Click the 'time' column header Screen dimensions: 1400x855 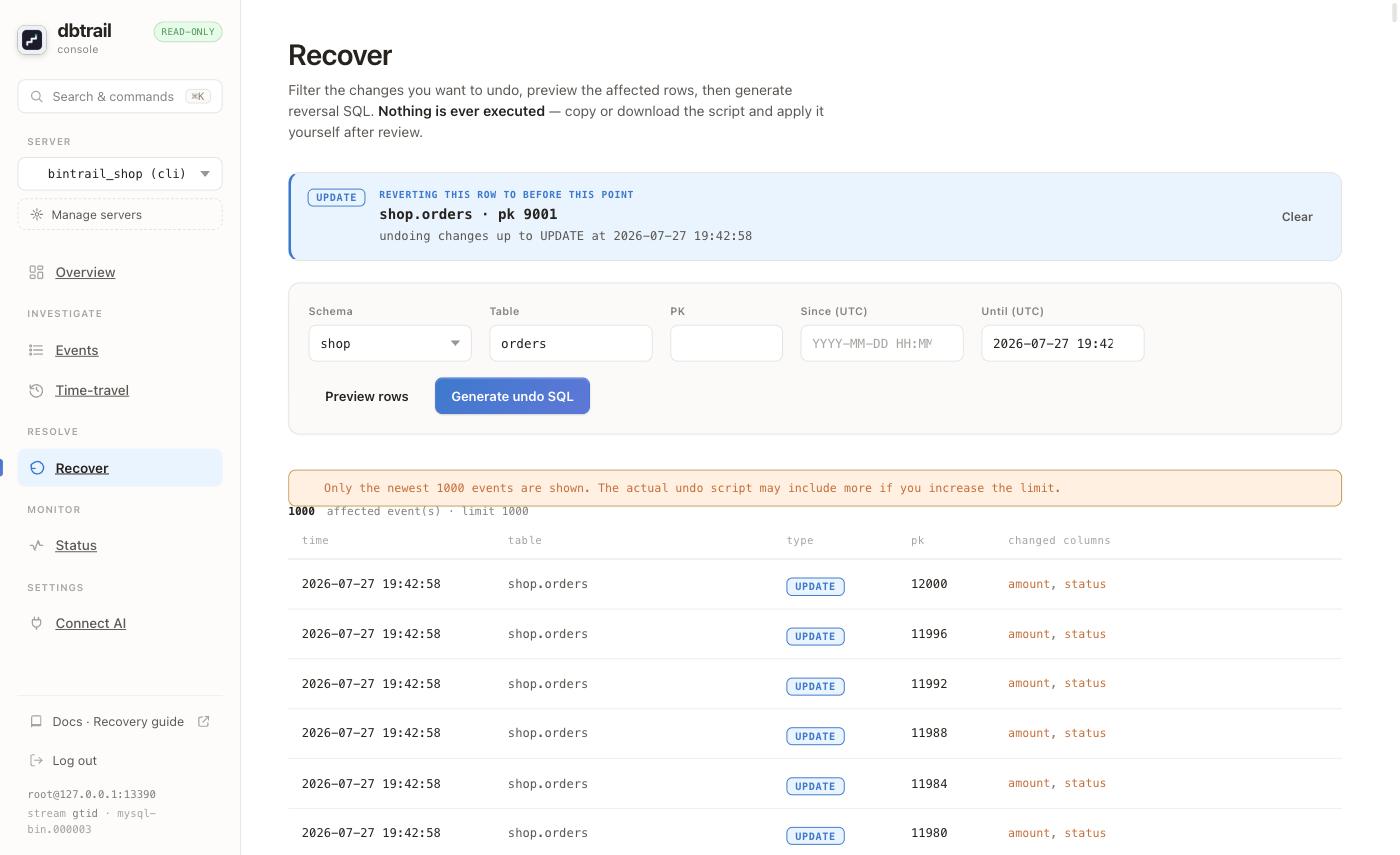pos(315,540)
